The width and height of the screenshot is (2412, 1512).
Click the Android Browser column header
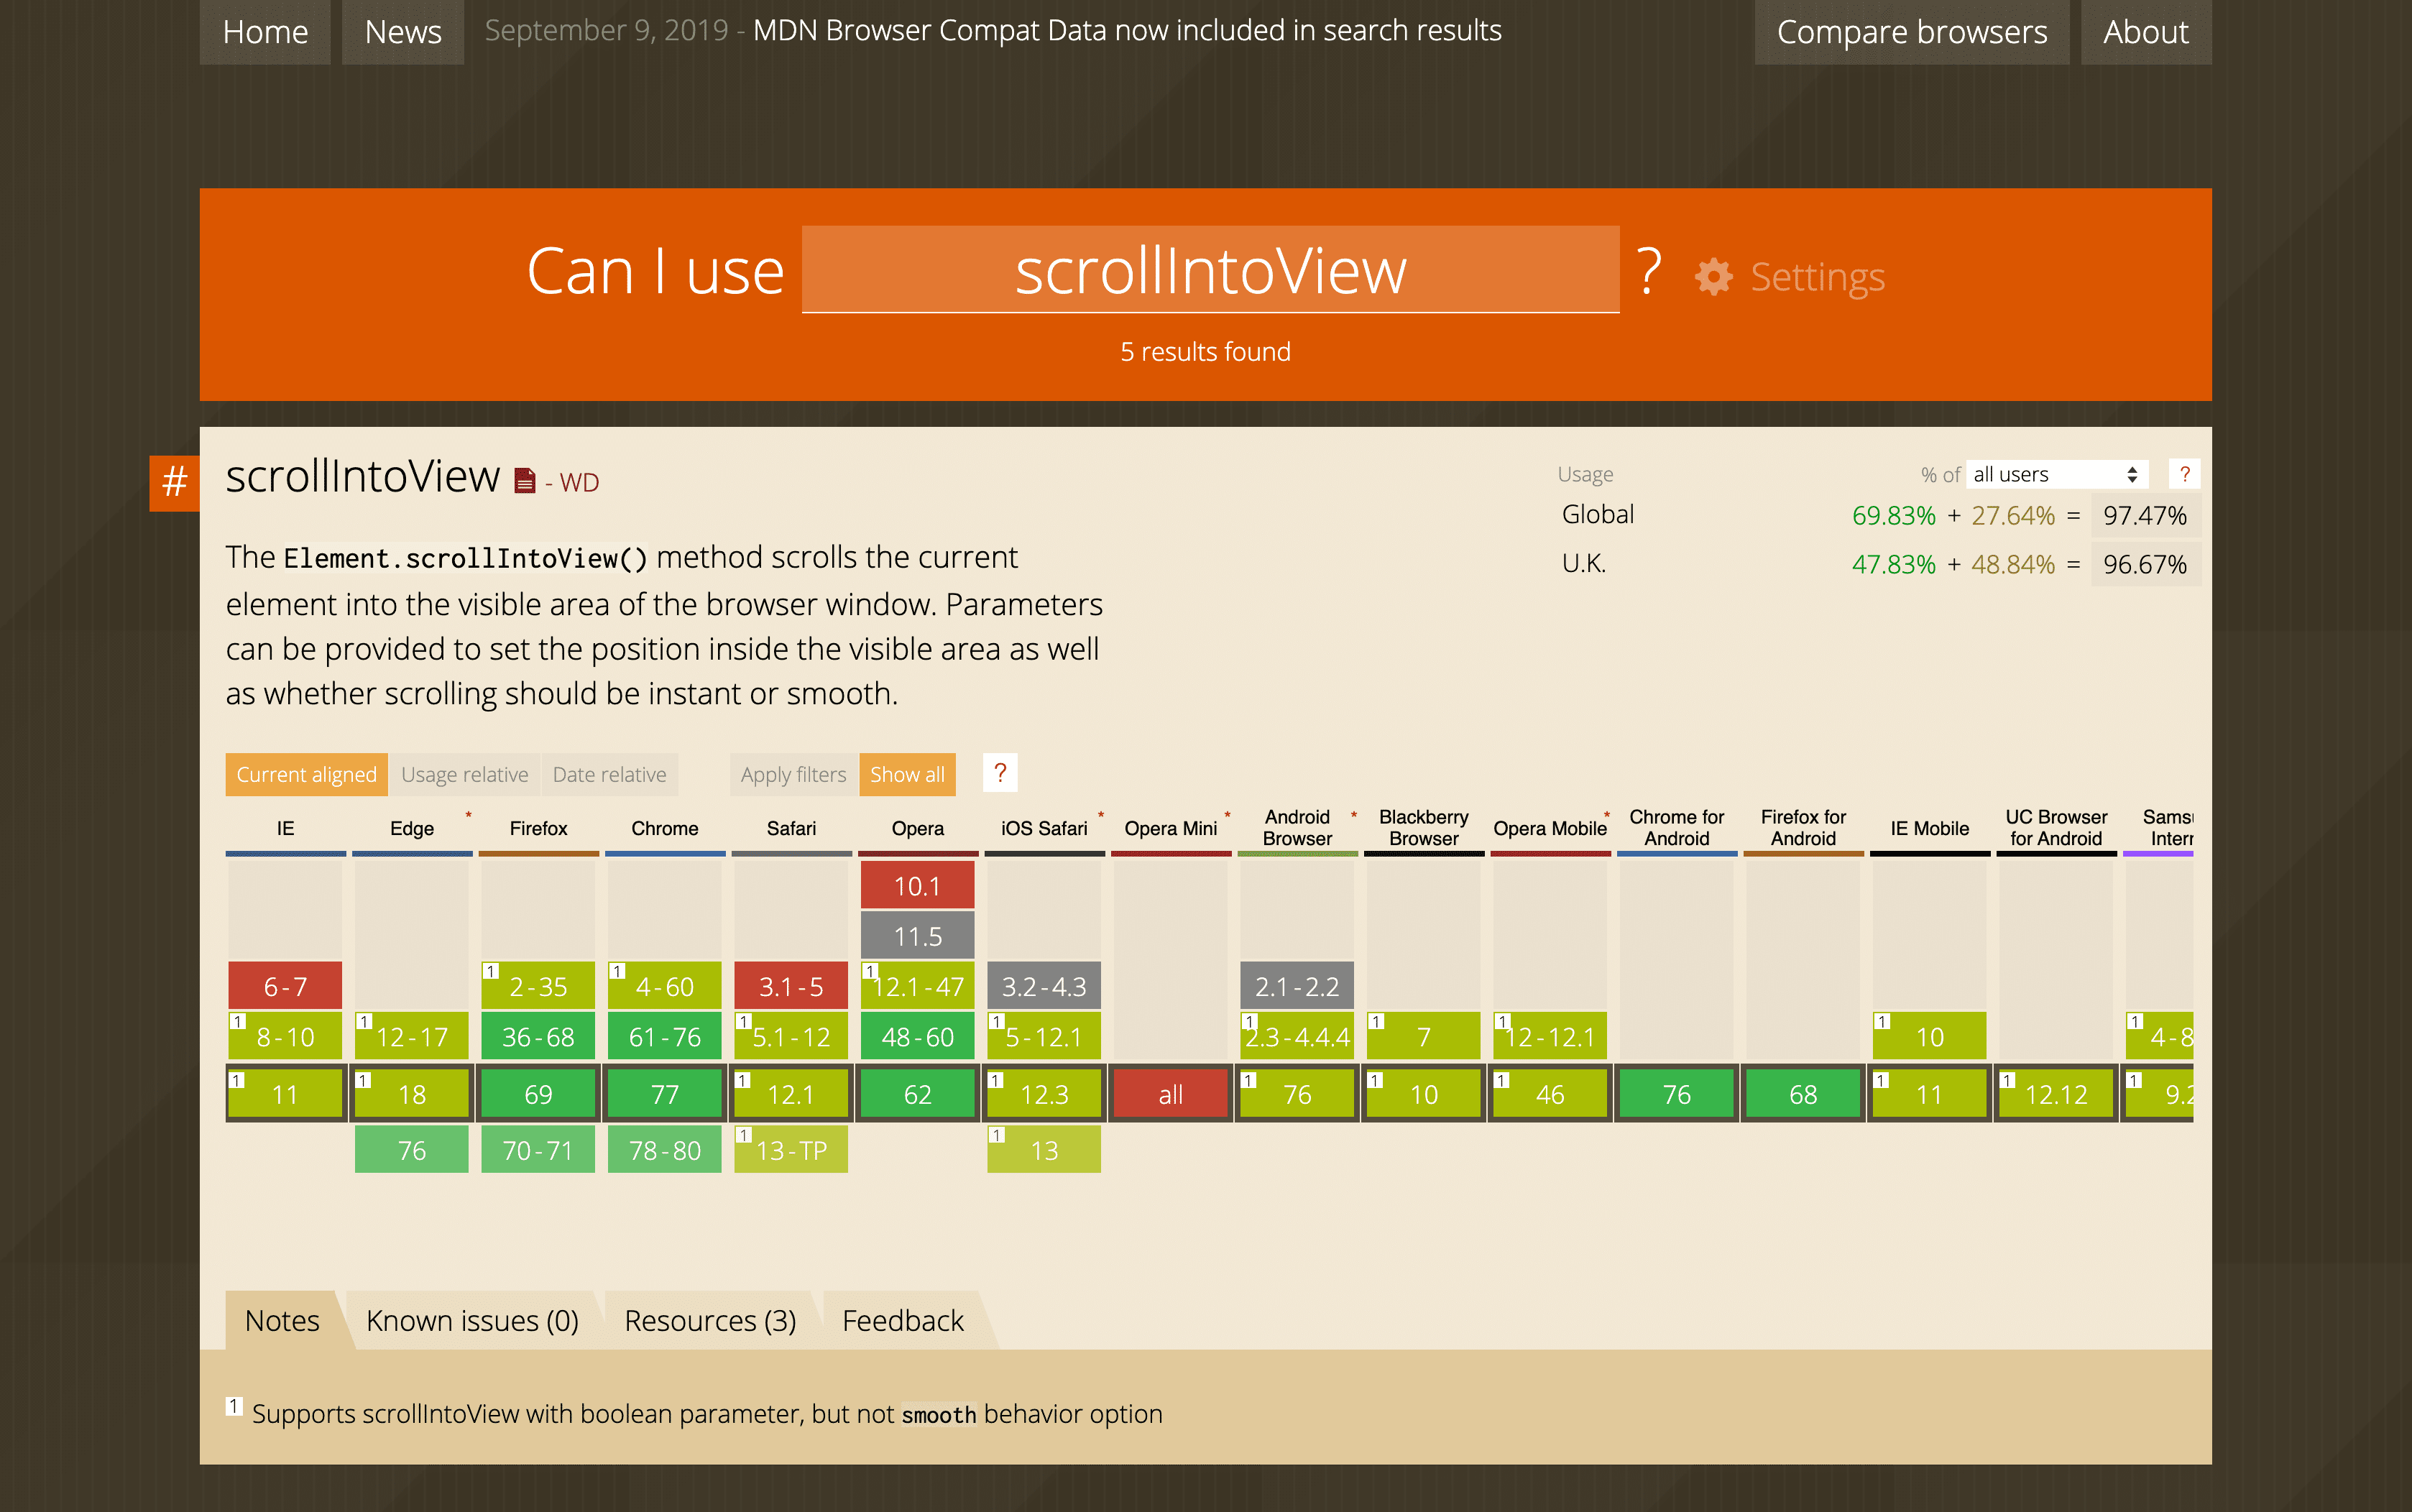(1297, 828)
